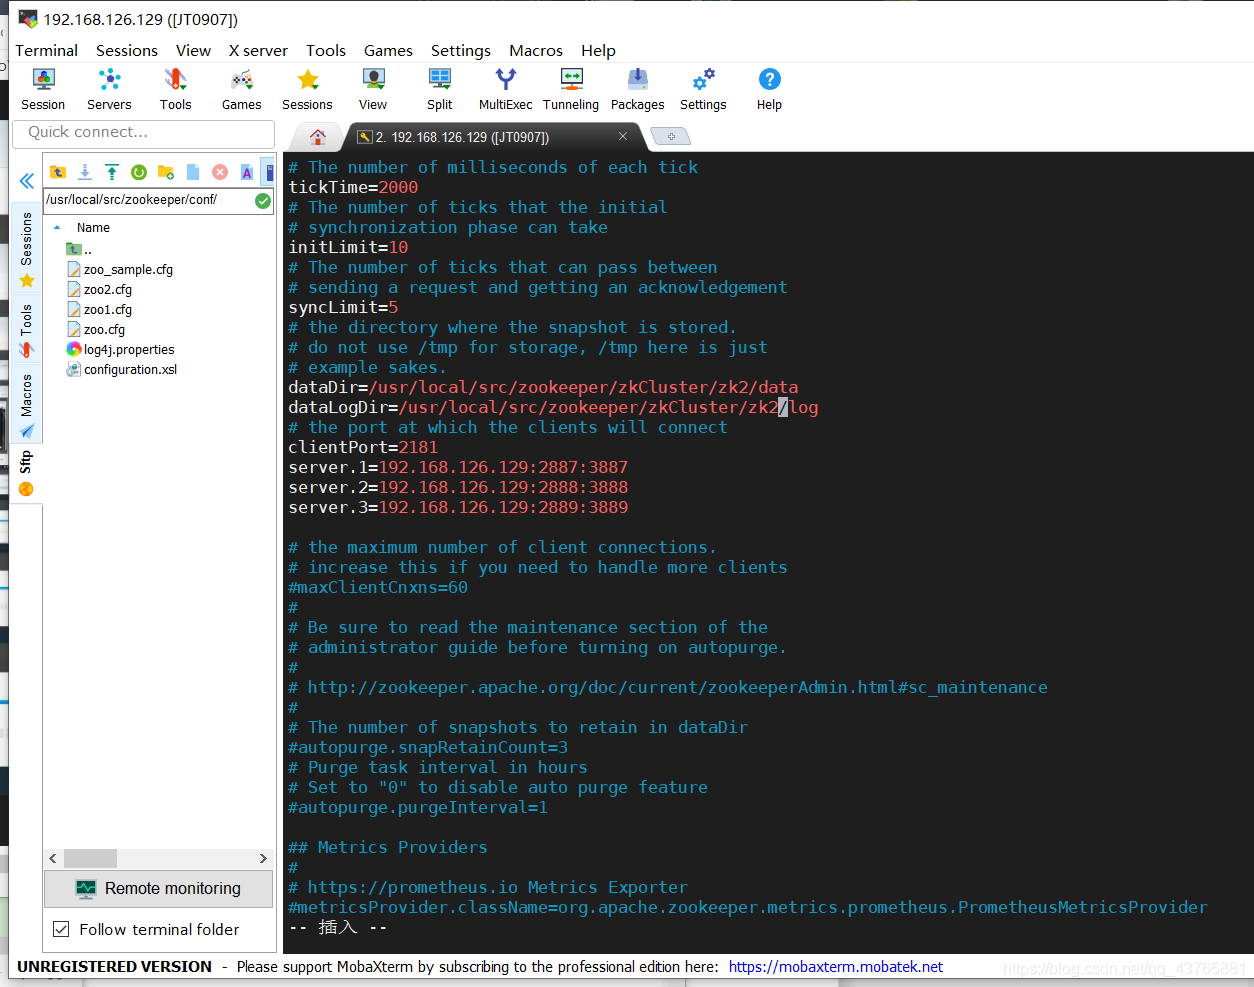Viewport: 1254px width, 987px height.
Task: Open the Session toolbar icon
Action: [43, 89]
